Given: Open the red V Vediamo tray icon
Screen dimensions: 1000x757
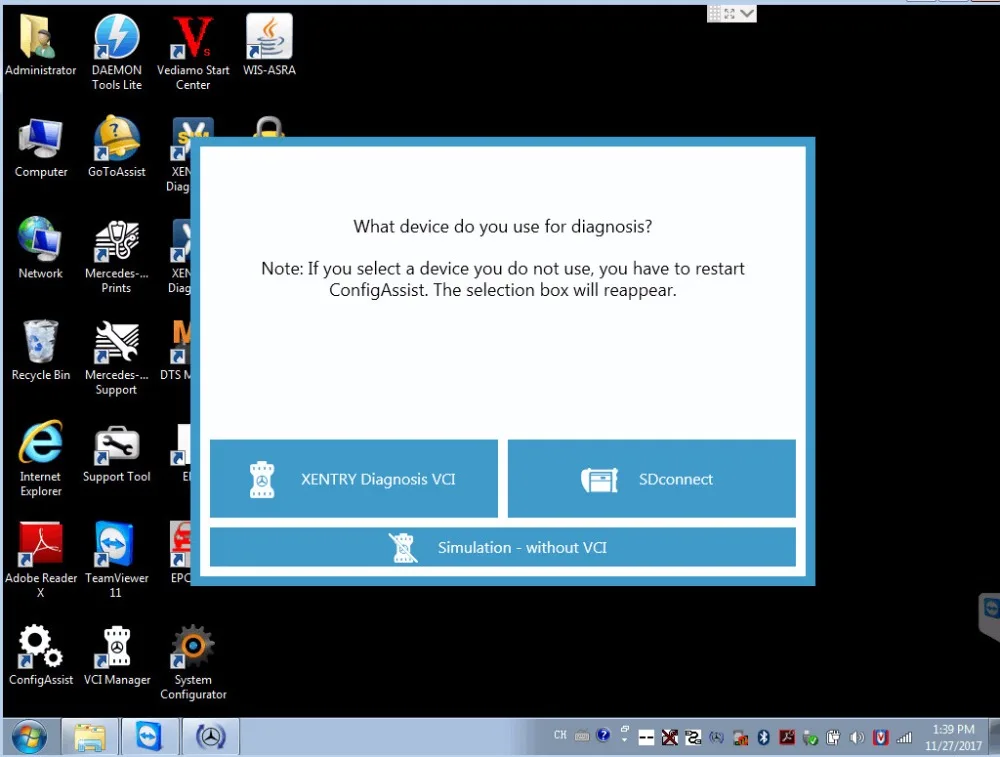Looking at the screenshot, I should (881, 737).
